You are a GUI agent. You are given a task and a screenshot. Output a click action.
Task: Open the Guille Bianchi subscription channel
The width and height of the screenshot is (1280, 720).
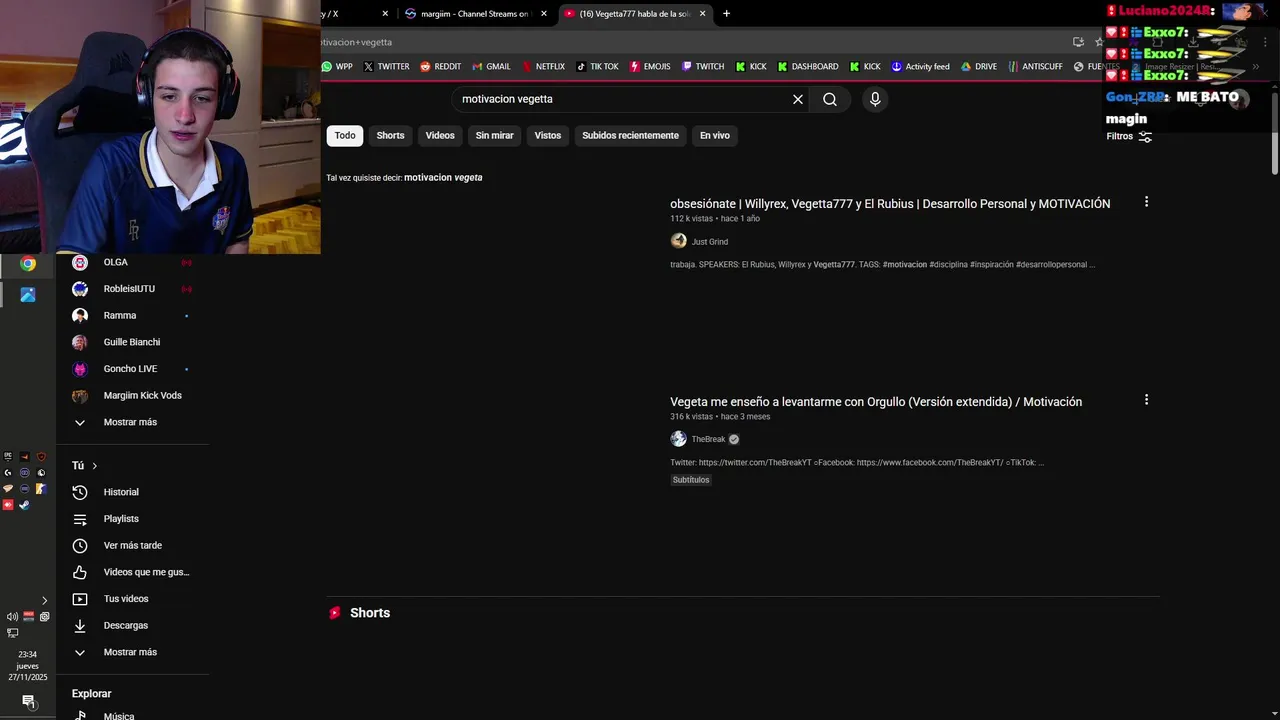click(x=132, y=342)
